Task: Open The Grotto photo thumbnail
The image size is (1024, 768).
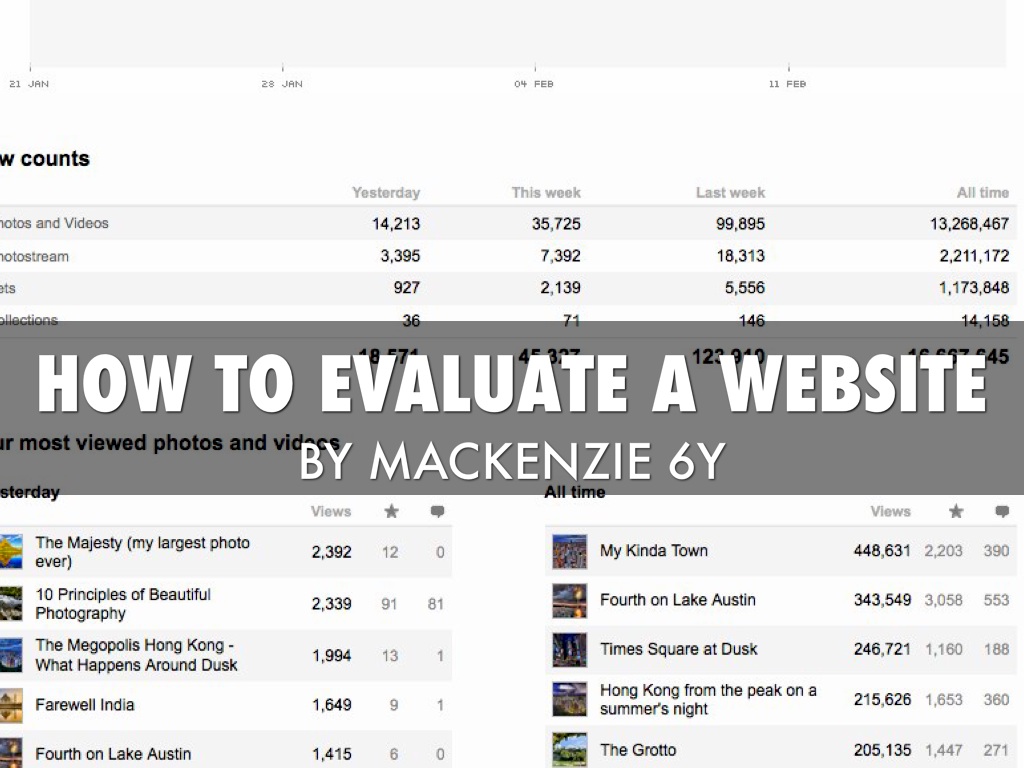Action: pyautogui.click(x=569, y=749)
